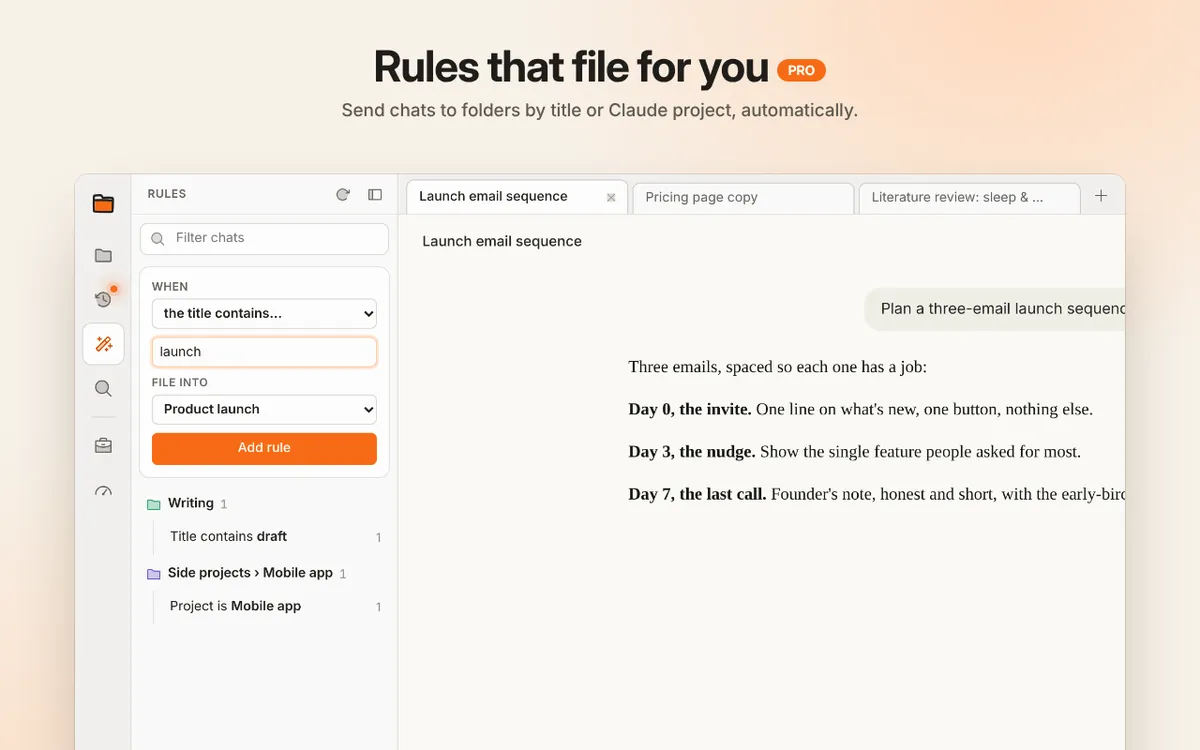This screenshot has width=1200, height=750.
Task: Add a new tab with plus icon
Action: [1101, 196]
